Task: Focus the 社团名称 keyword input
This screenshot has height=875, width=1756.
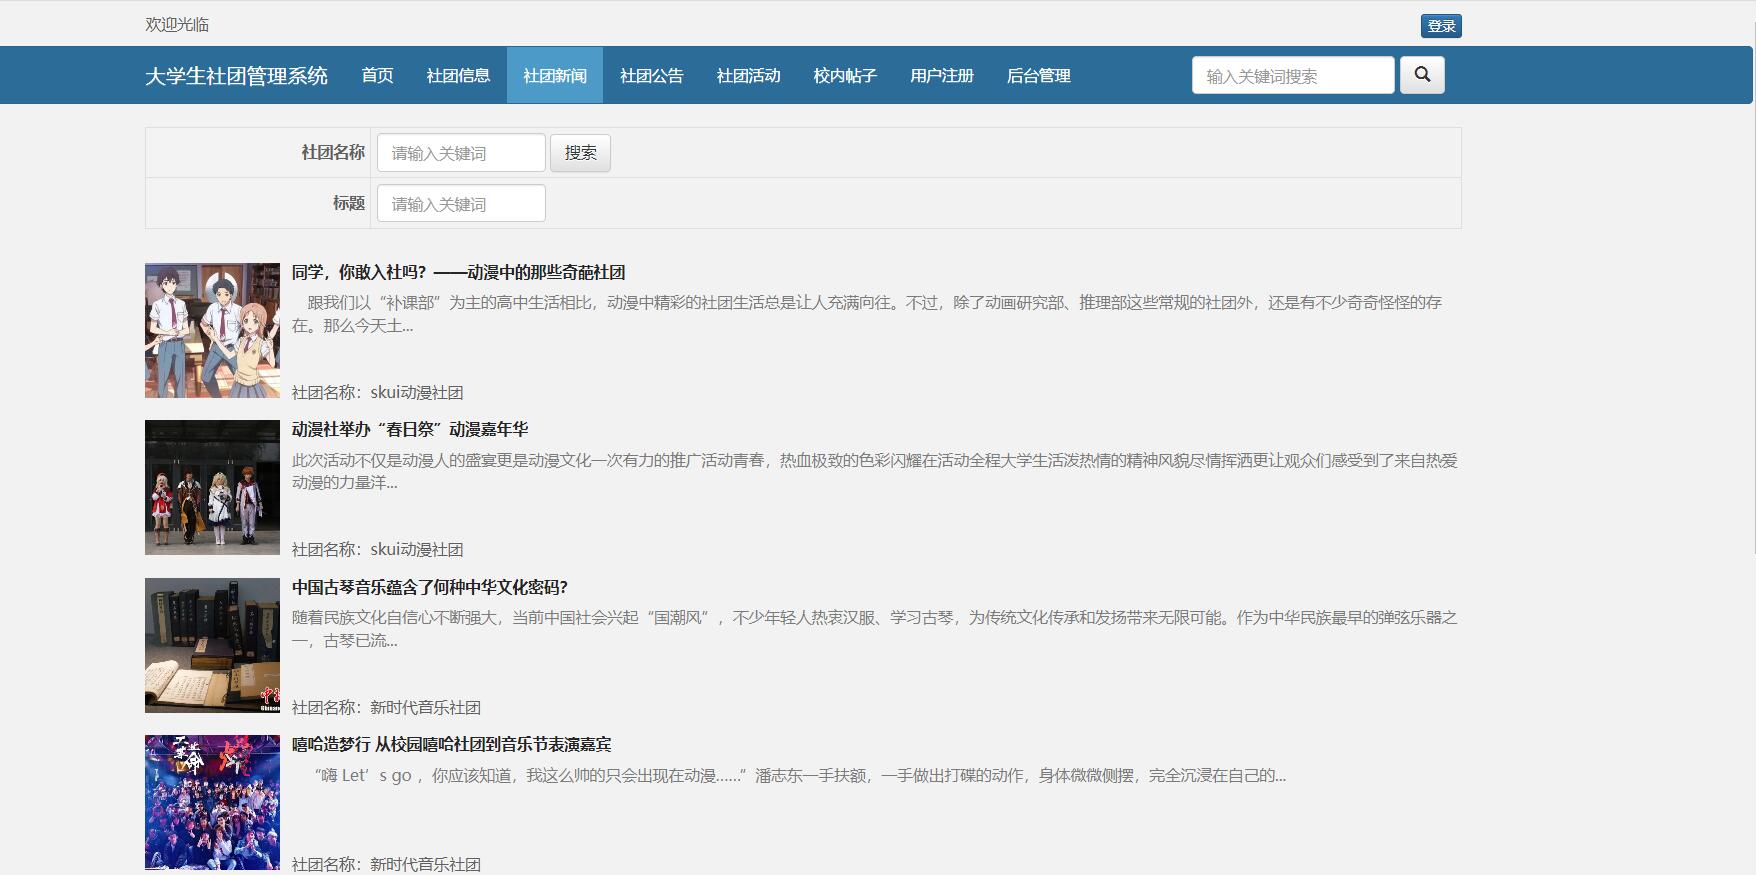Action: [x=461, y=153]
